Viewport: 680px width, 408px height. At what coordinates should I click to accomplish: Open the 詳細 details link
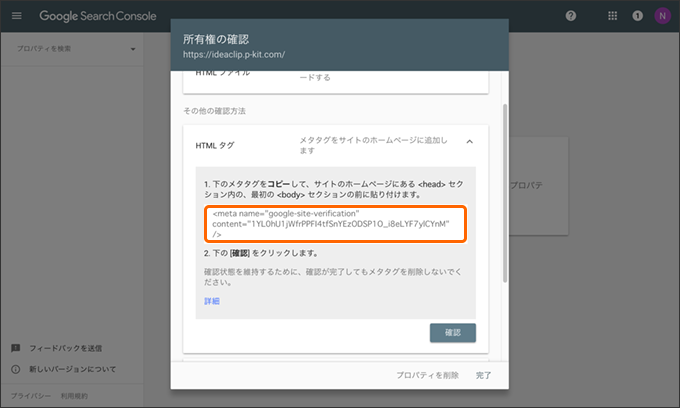coord(212,301)
